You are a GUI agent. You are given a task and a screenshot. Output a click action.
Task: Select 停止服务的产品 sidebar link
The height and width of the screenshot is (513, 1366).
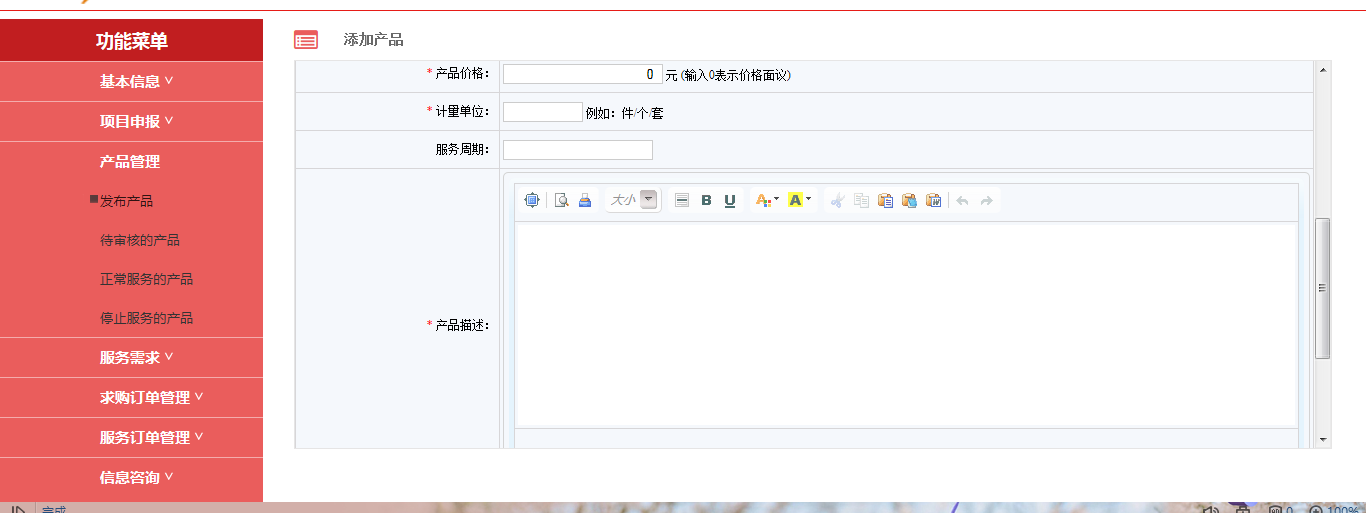(146, 318)
